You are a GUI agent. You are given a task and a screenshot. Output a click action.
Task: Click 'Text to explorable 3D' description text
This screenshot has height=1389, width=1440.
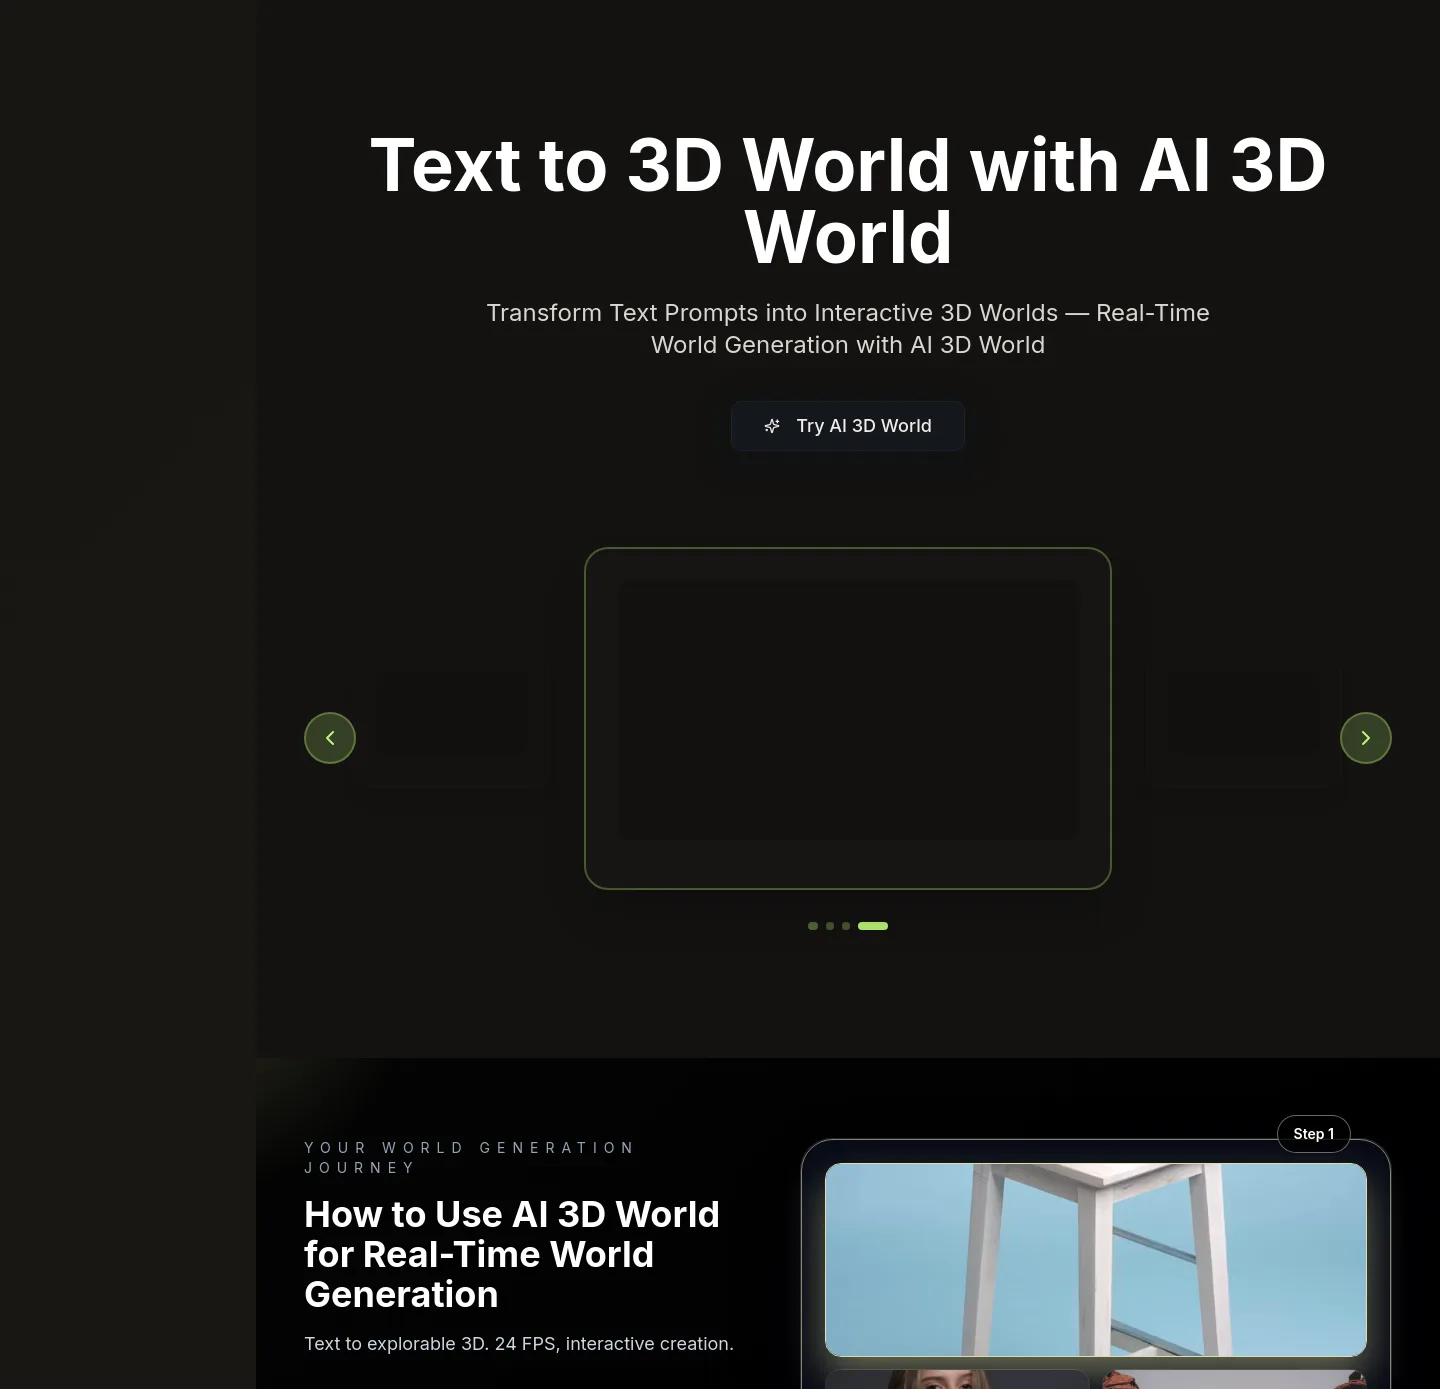coord(519,1344)
